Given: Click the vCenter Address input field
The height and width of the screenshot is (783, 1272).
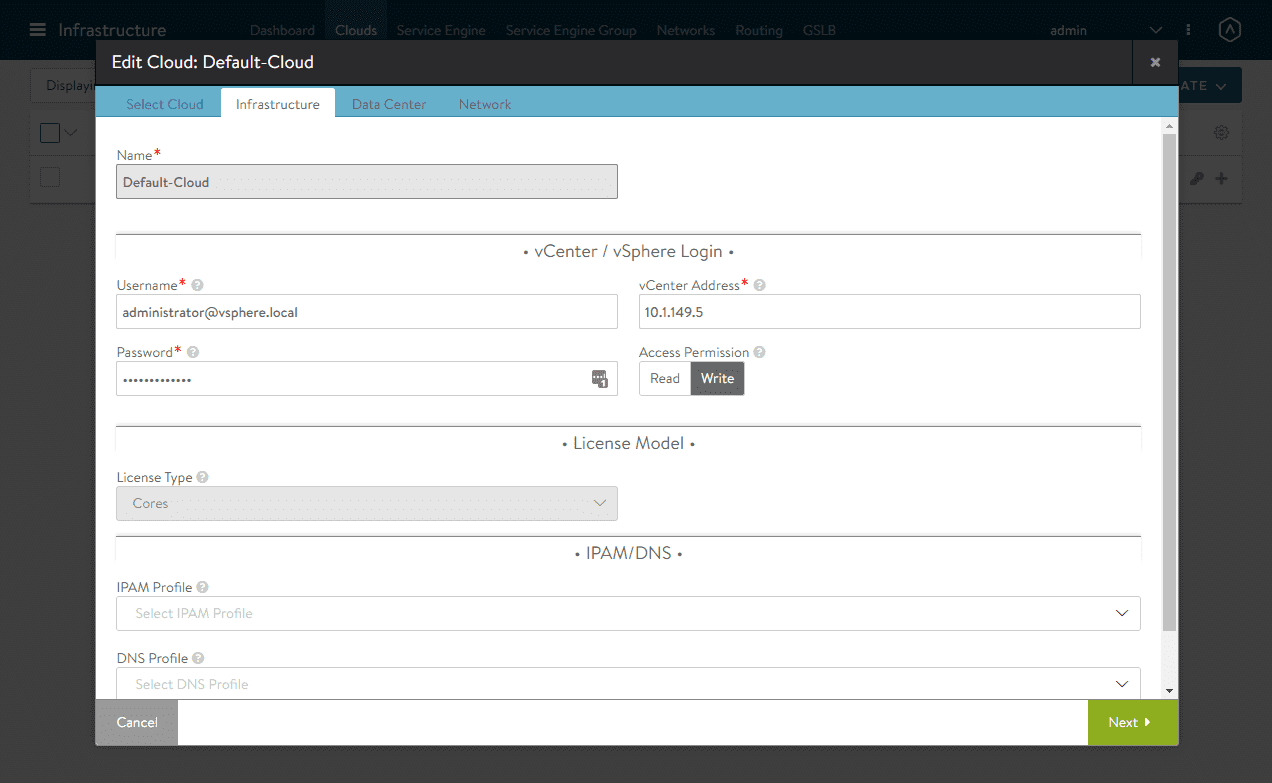Looking at the screenshot, I should tap(890, 312).
